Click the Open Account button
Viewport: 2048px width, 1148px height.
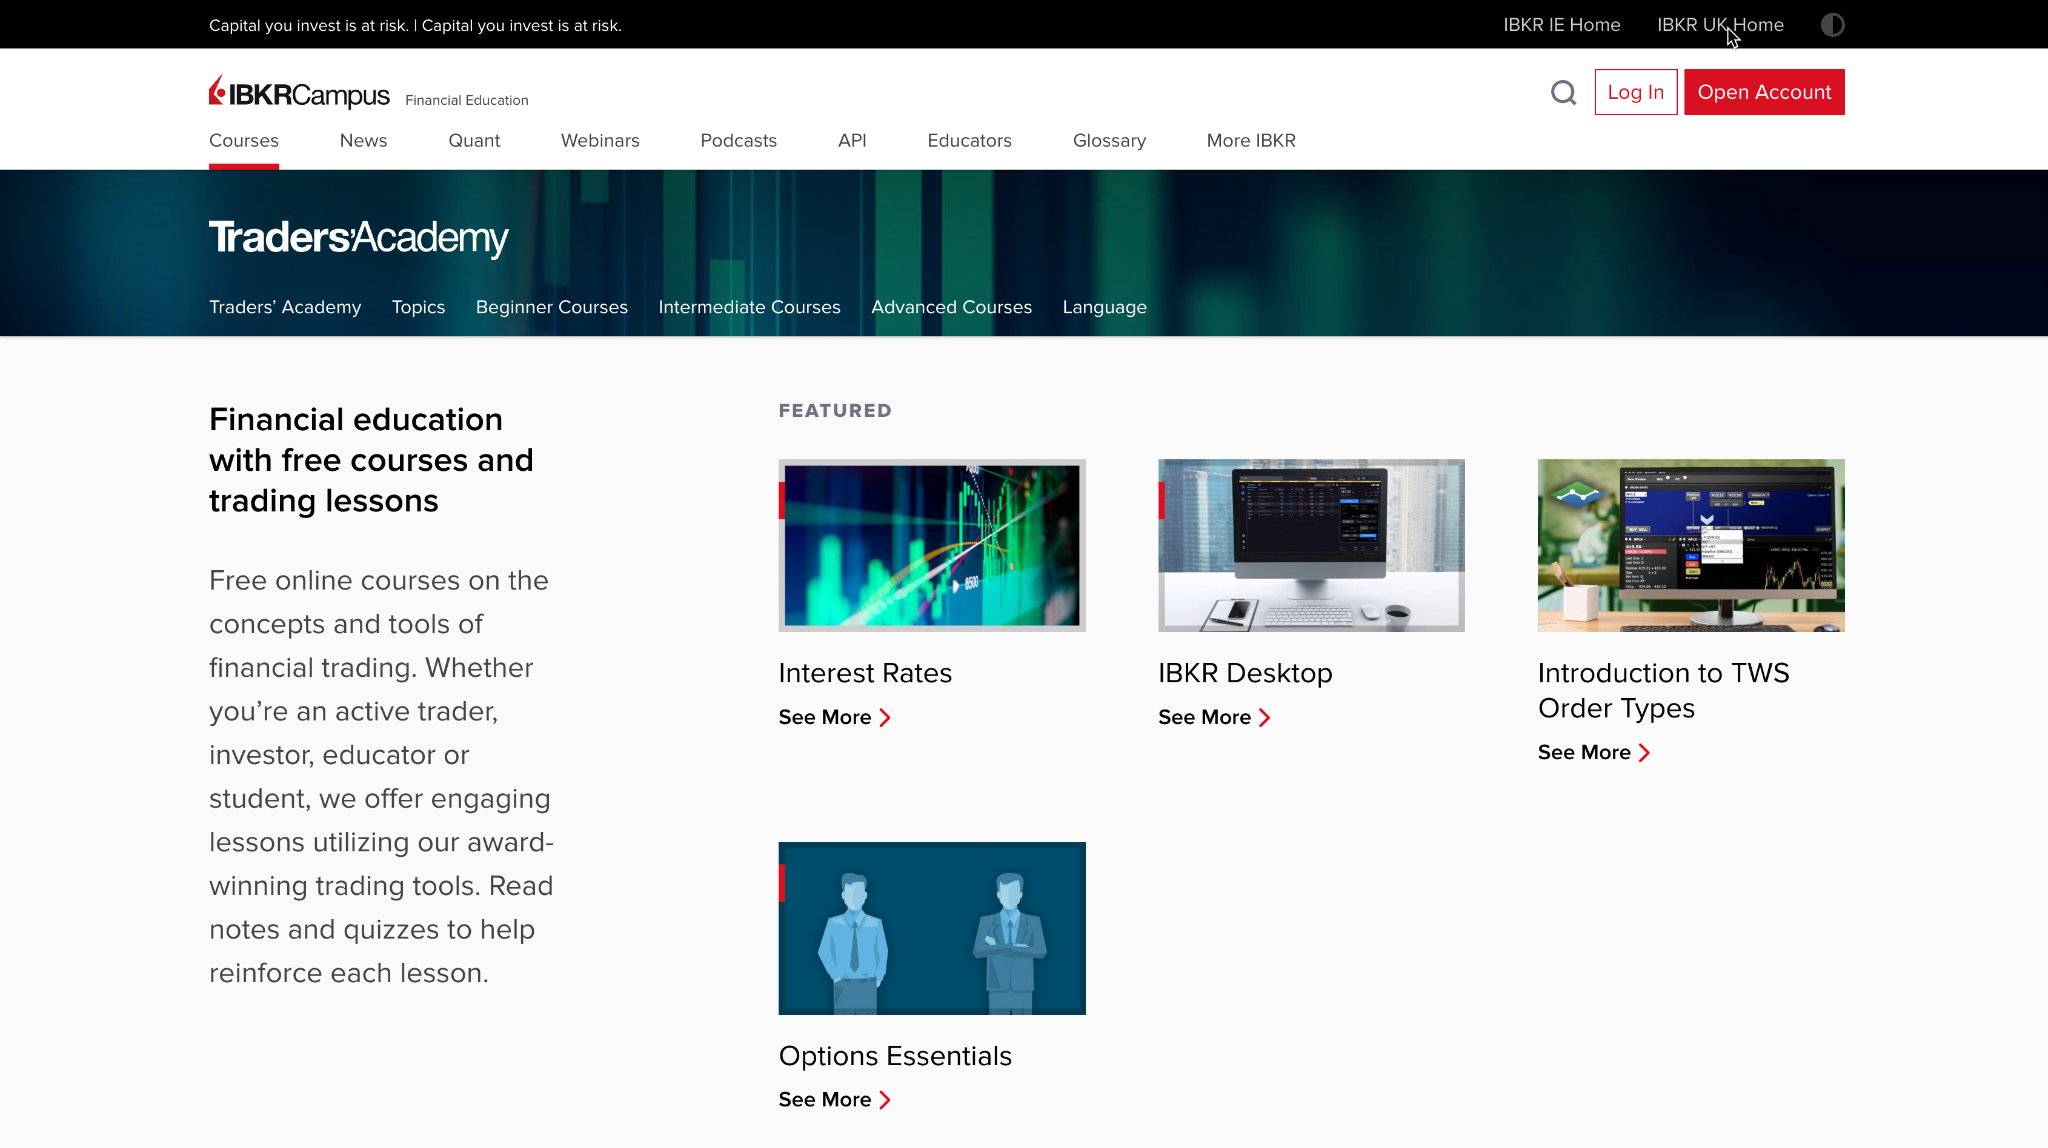tap(1764, 91)
